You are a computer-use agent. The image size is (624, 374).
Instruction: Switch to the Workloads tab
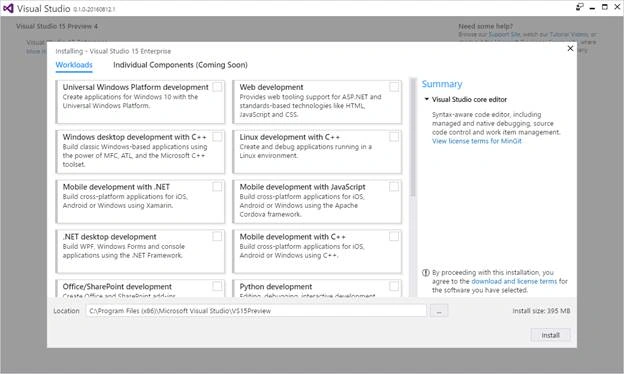pyautogui.click(x=74, y=65)
